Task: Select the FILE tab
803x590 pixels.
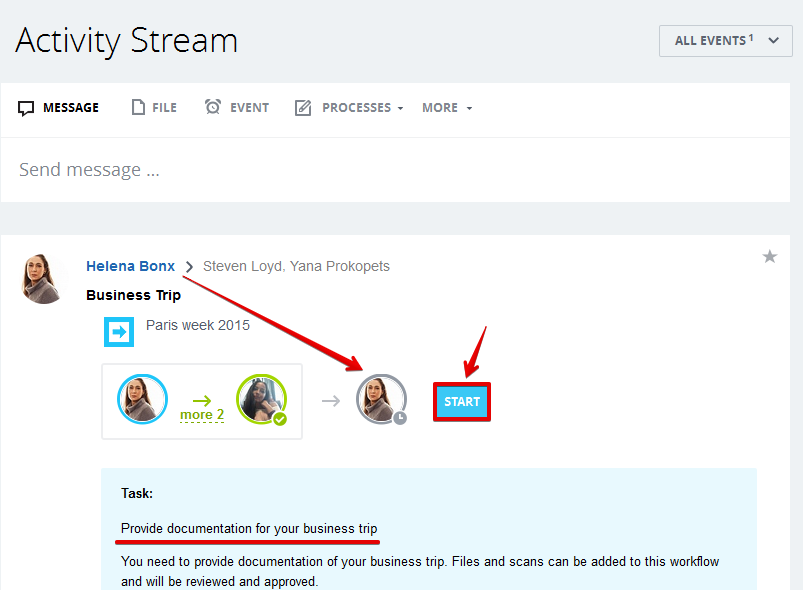Action: coord(154,108)
